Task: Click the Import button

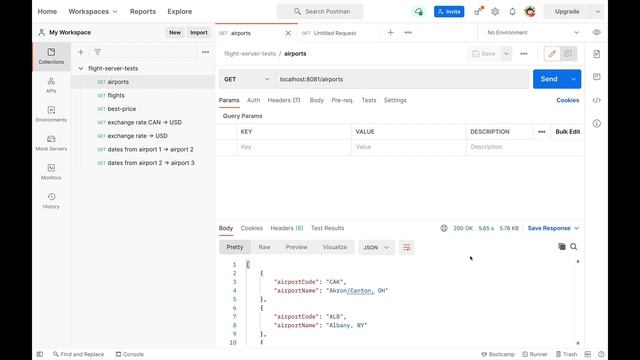Action: point(199,33)
